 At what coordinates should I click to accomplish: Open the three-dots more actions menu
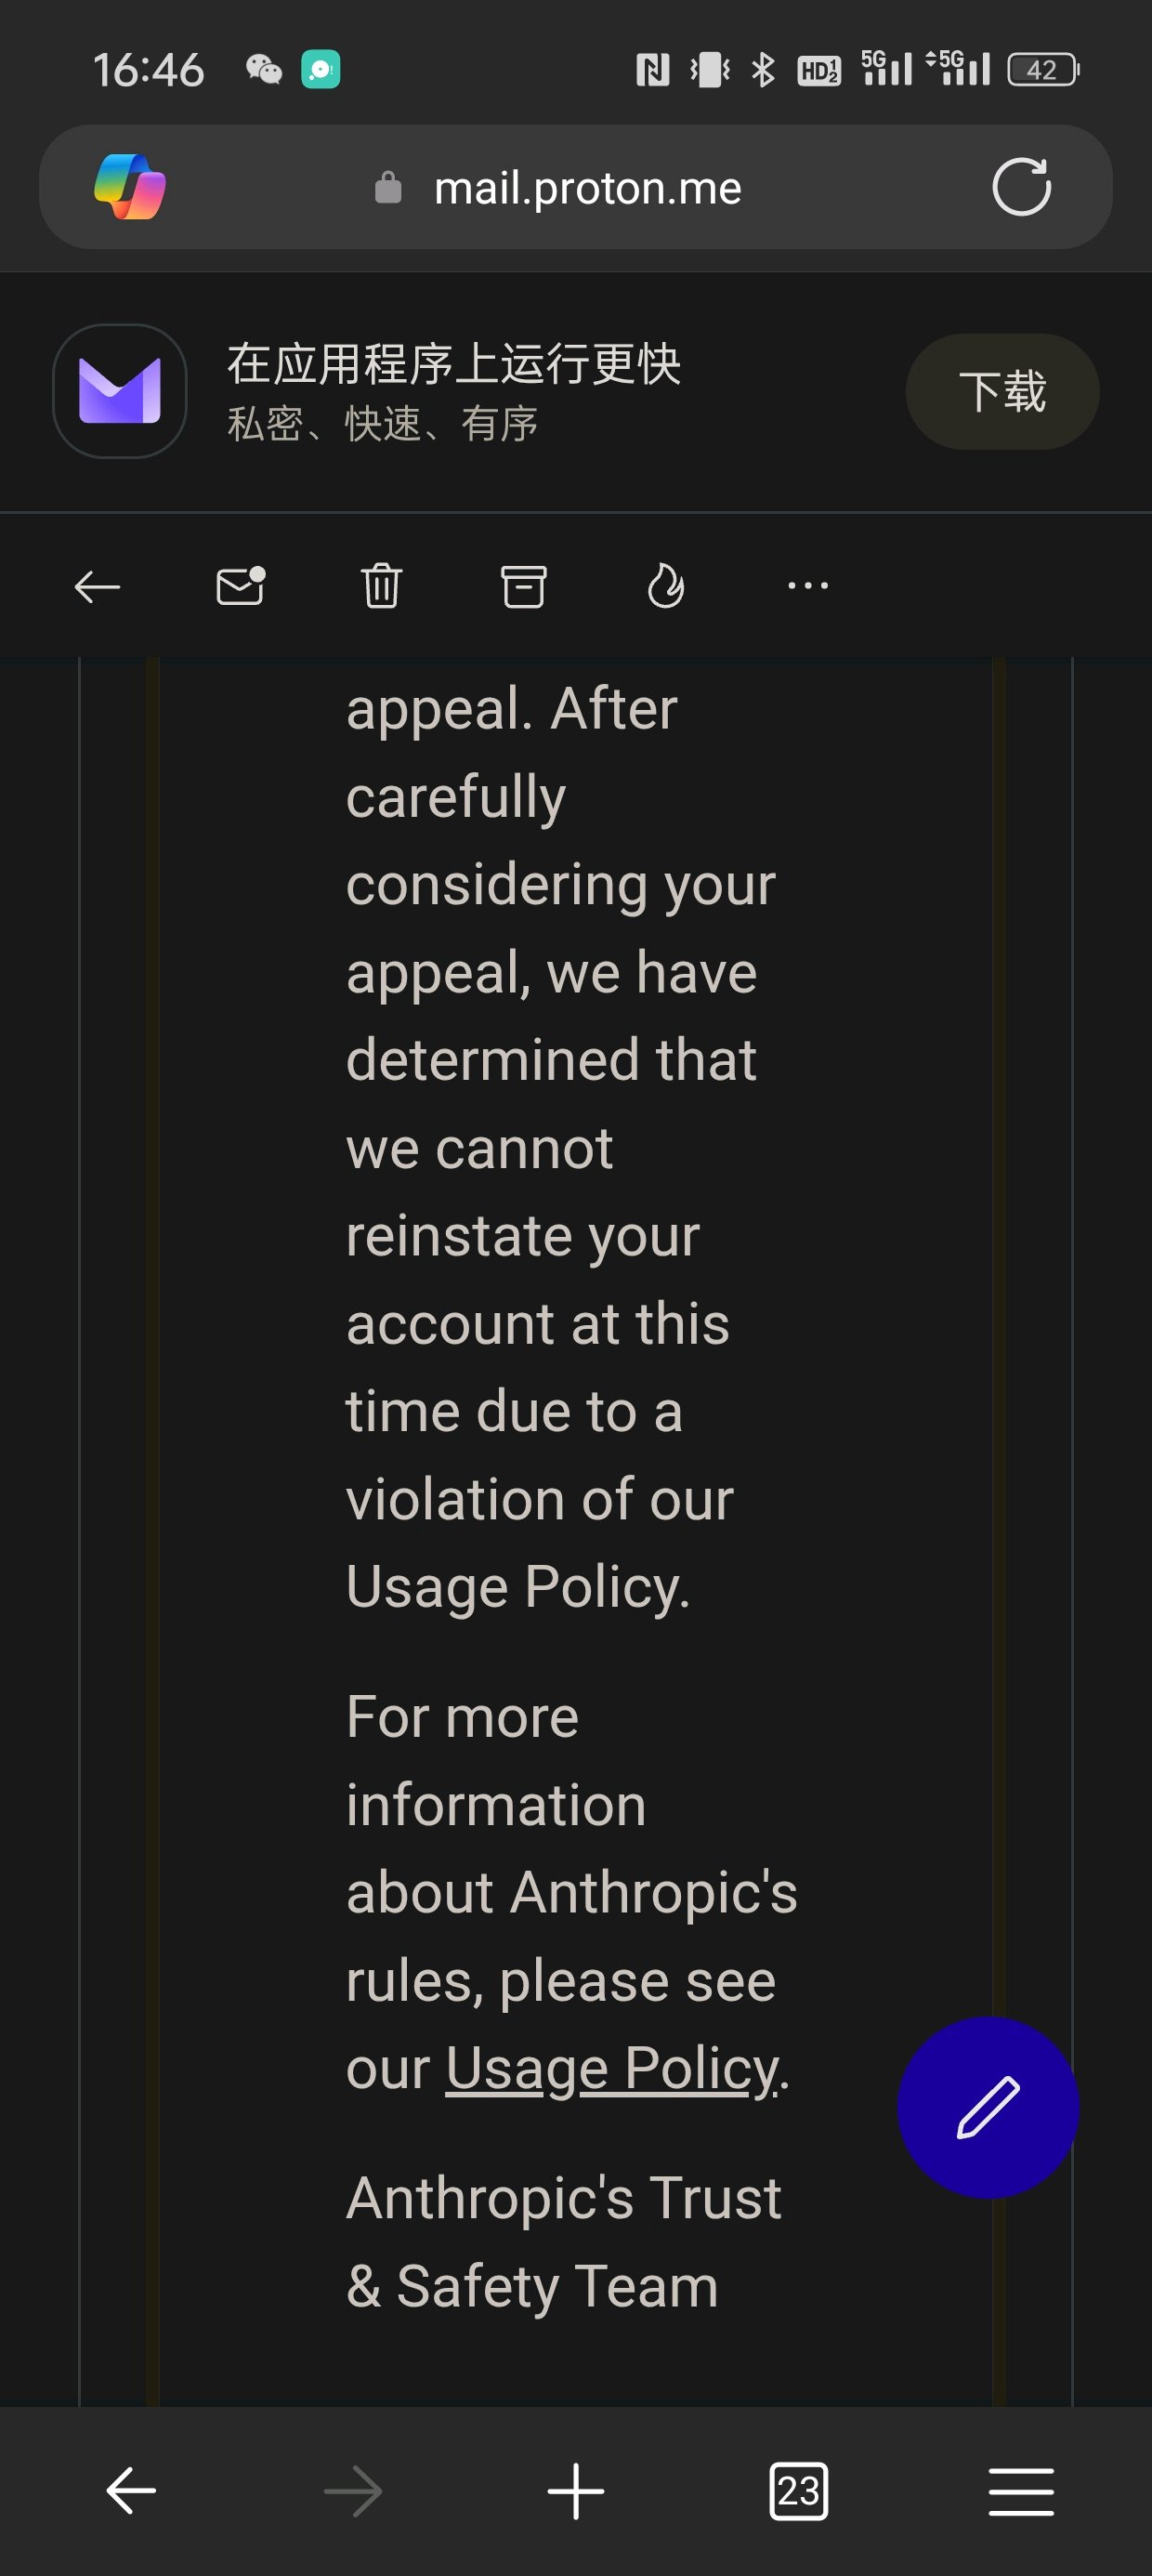coord(808,586)
